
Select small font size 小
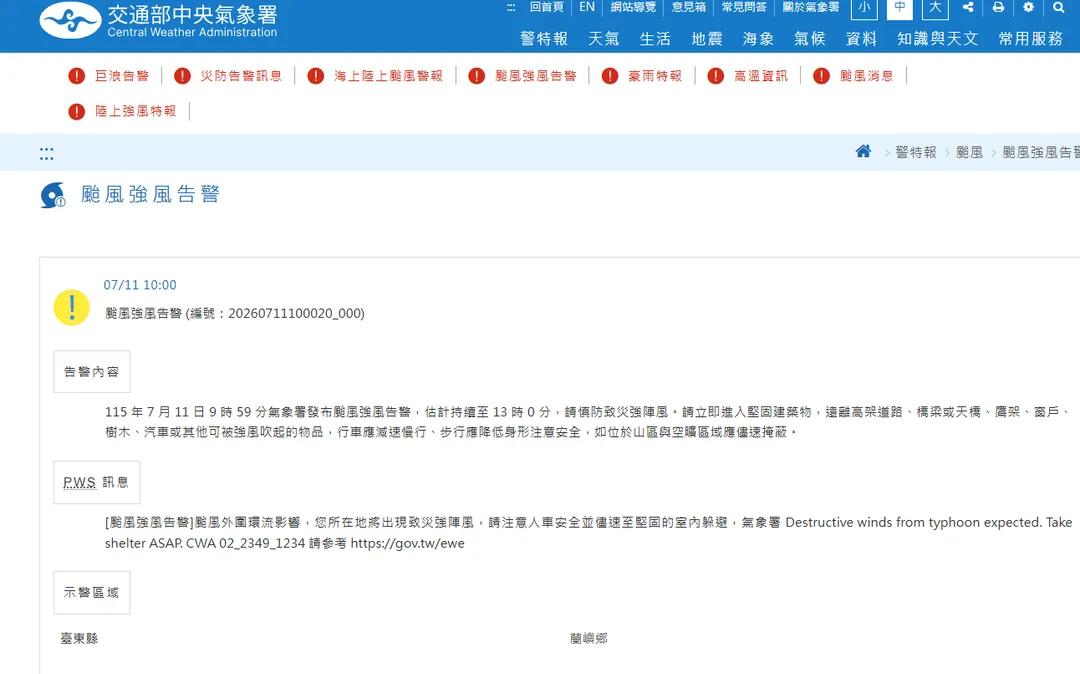coord(864,8)
